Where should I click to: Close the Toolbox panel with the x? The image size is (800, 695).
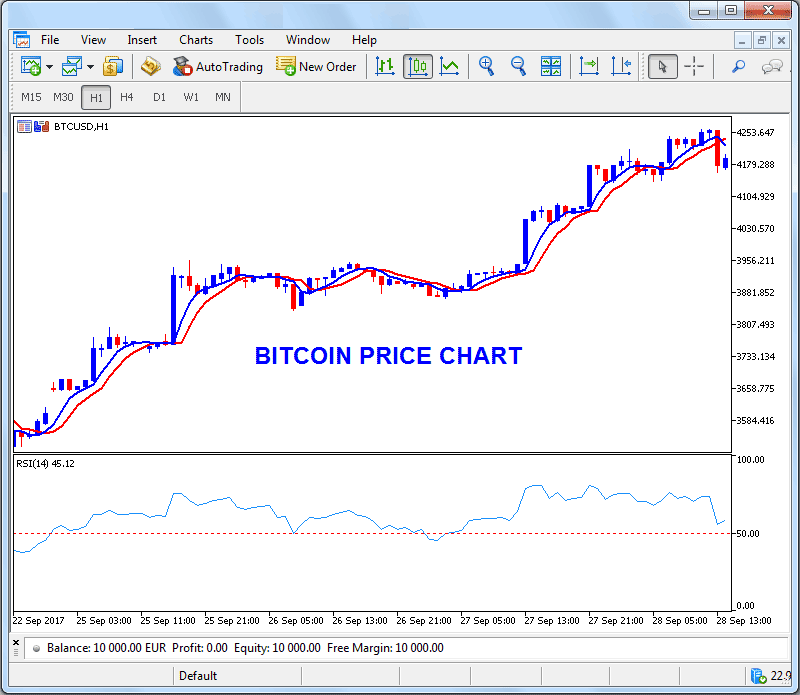tap(16, 642)
